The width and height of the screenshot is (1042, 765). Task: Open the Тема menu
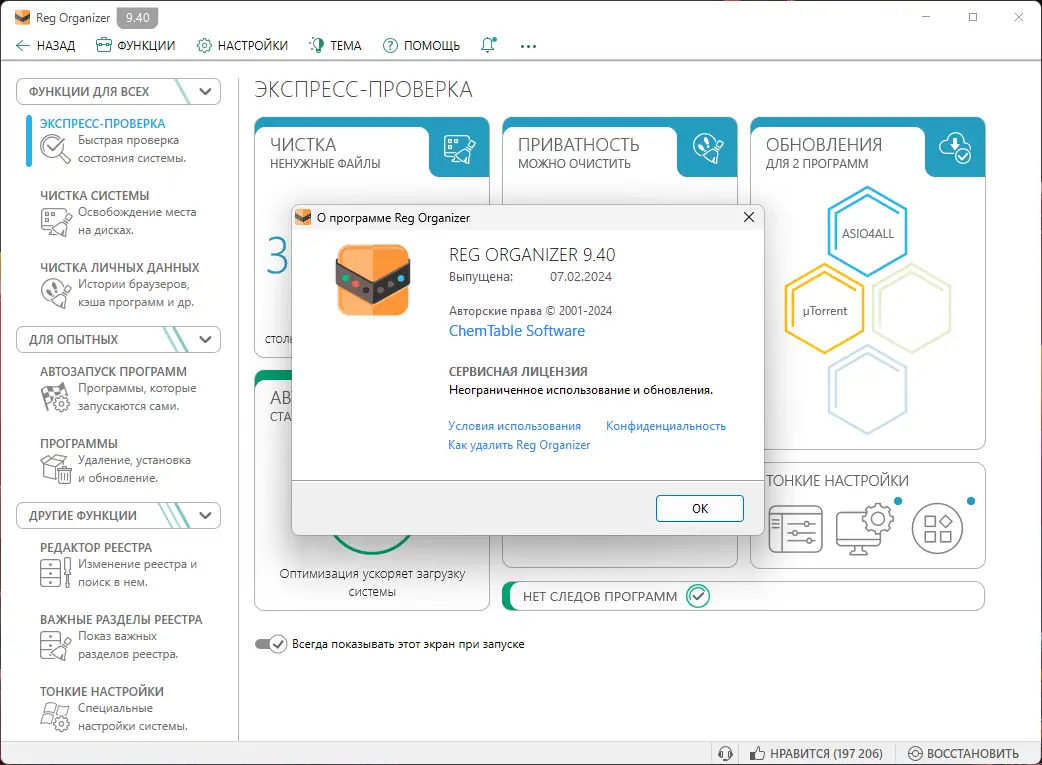[335, 45]
